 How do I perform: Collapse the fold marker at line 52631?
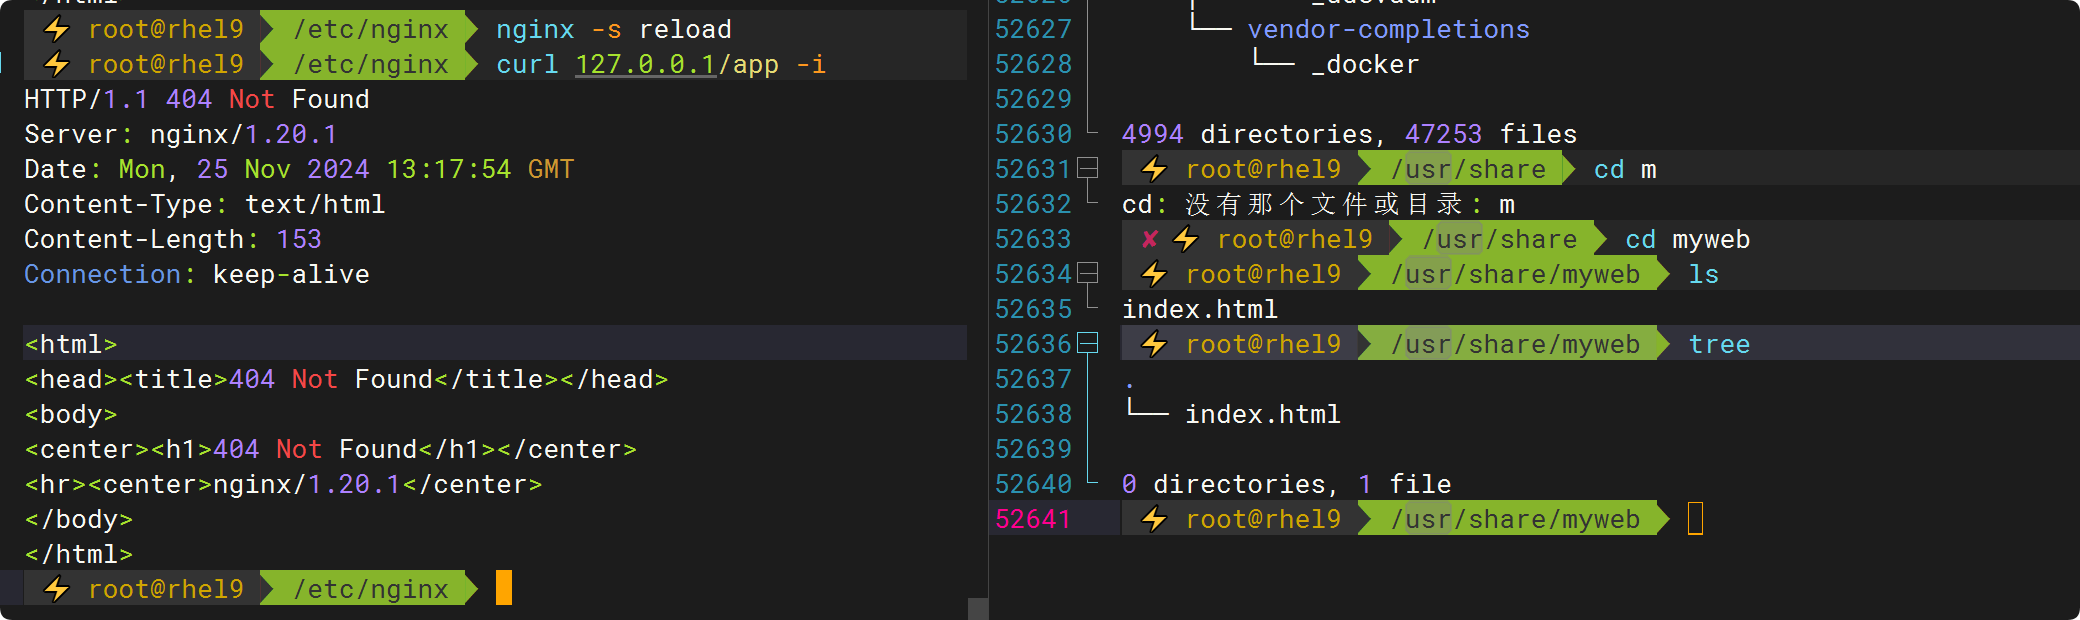pos(1087,168)
